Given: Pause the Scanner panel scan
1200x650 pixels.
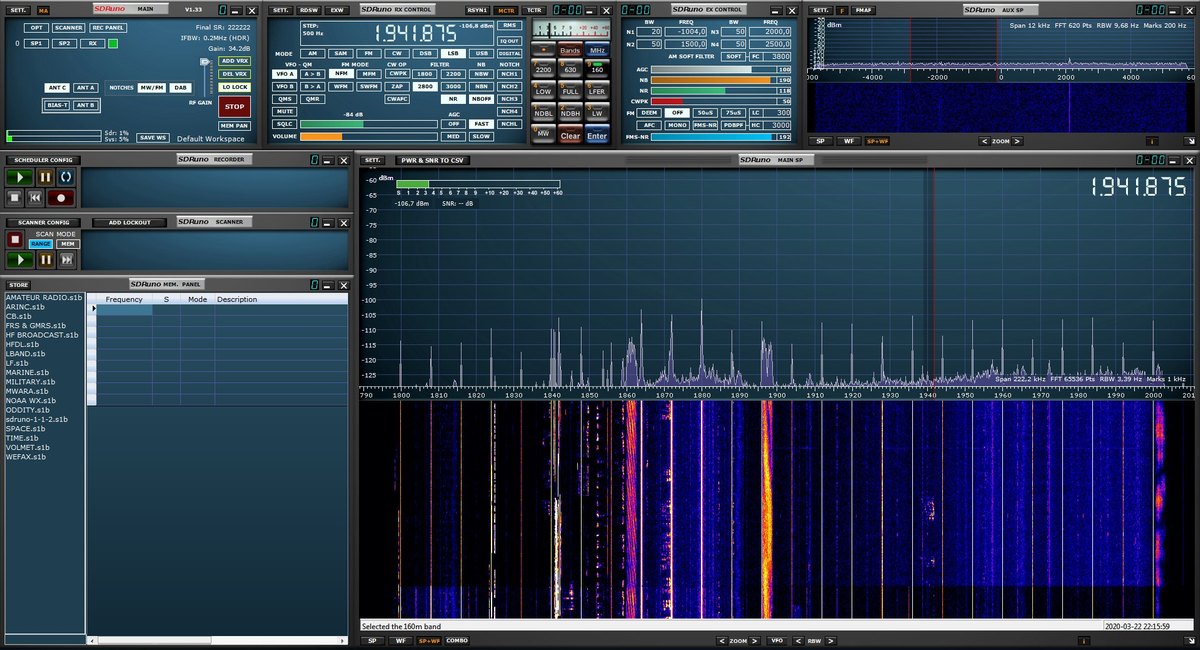Looking at the screenshot, I should pos(45,259).
